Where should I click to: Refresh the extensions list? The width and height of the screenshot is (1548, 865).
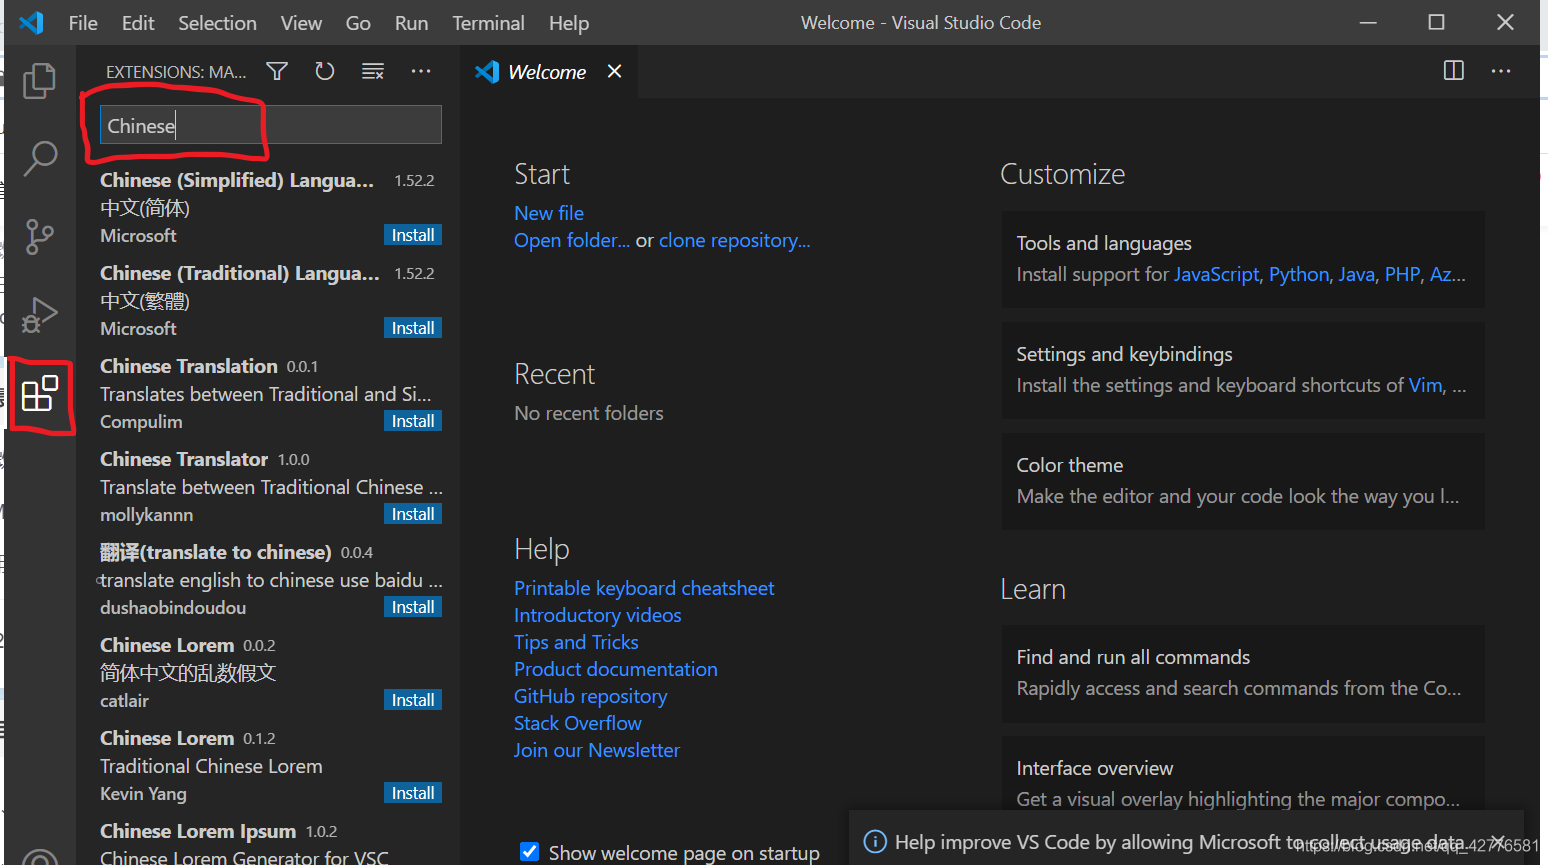coord(325,71)
